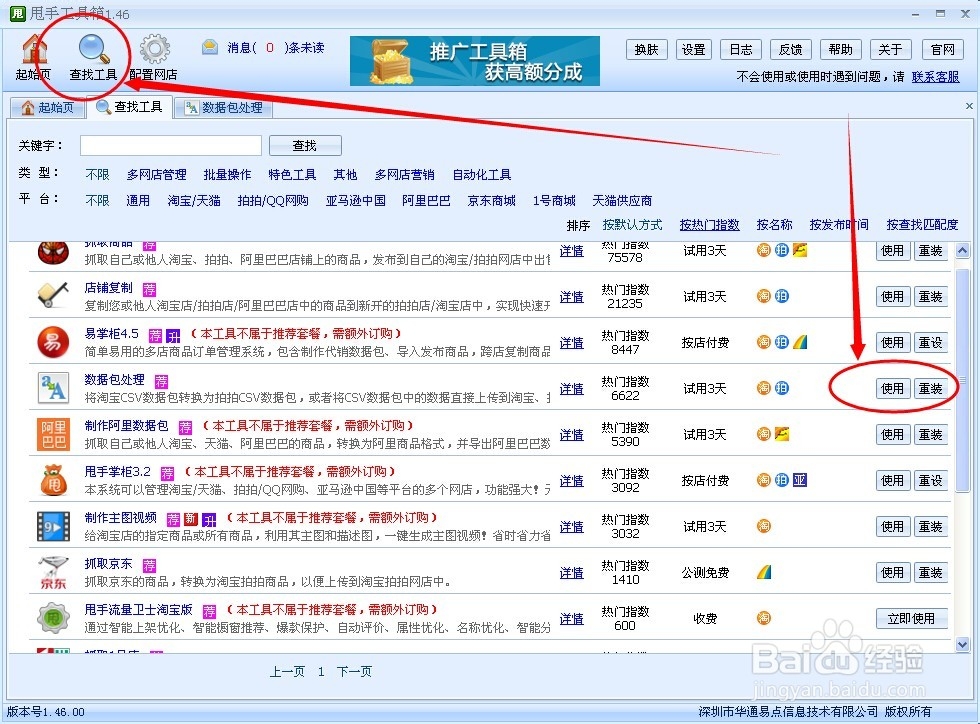Open the 消息 envelope icon
The height and width of the screenshot is (724, 980).
coord(209,47)
